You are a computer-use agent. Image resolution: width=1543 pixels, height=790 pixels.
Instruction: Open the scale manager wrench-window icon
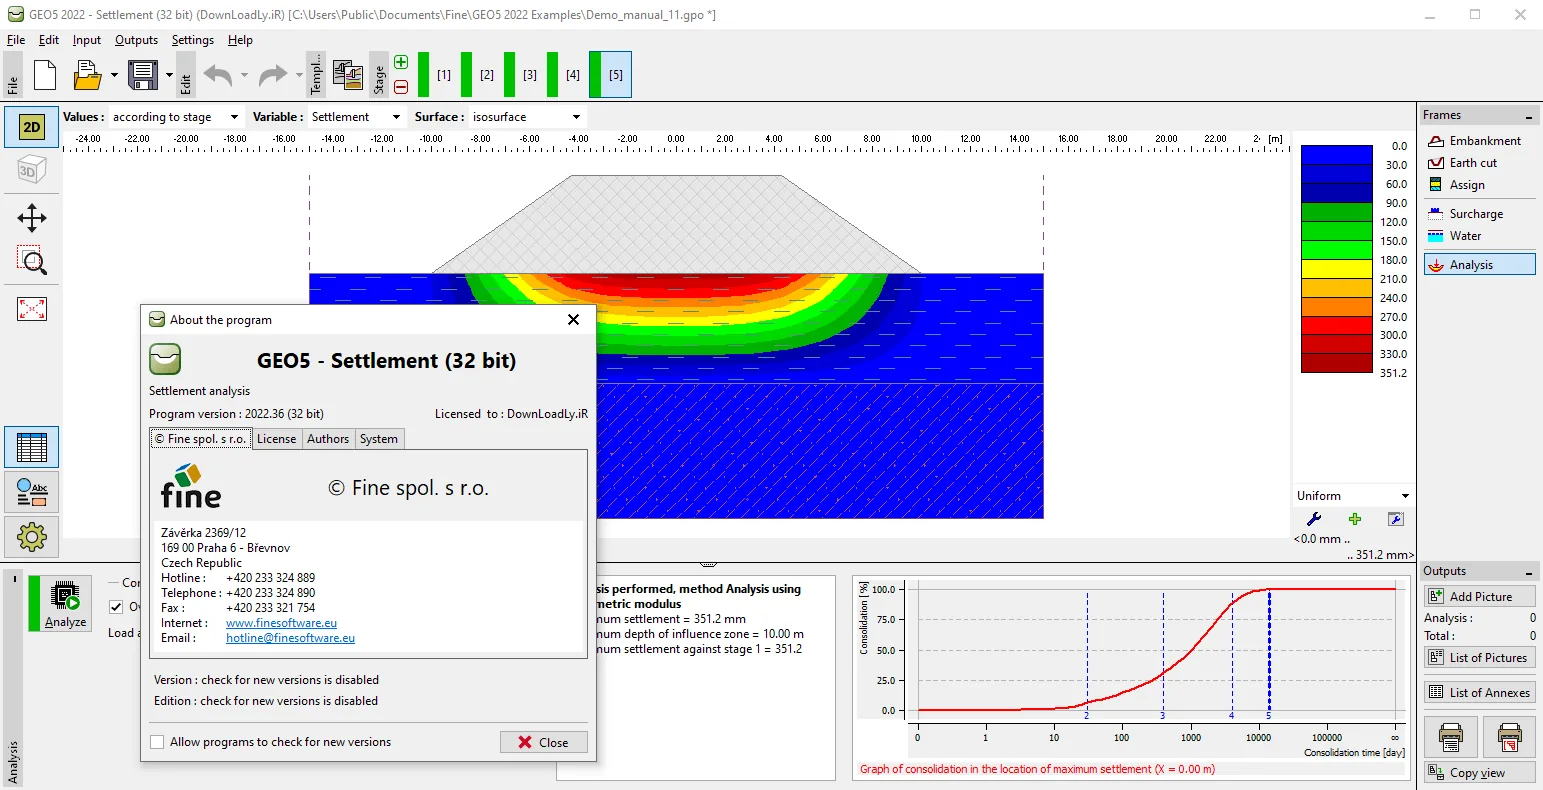point(1396,519)
